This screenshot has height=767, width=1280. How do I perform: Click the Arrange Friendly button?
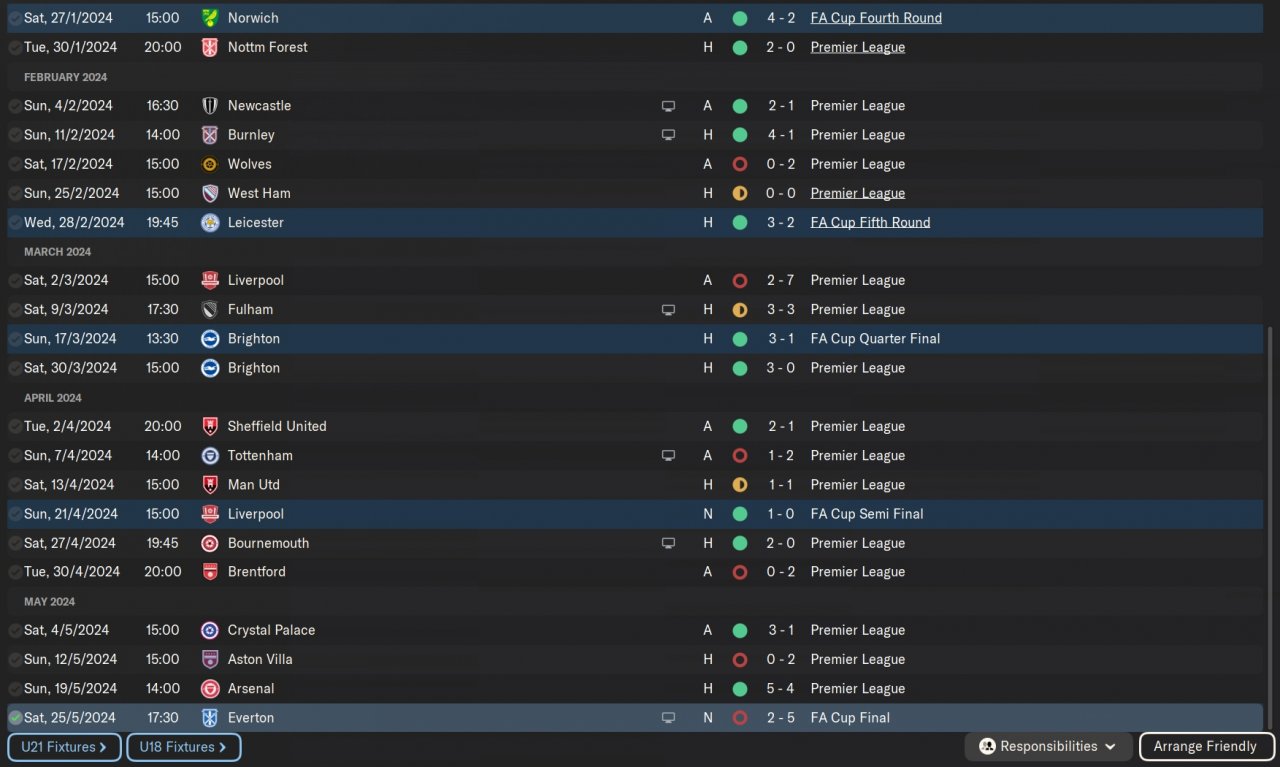(x=1204, y=747)
